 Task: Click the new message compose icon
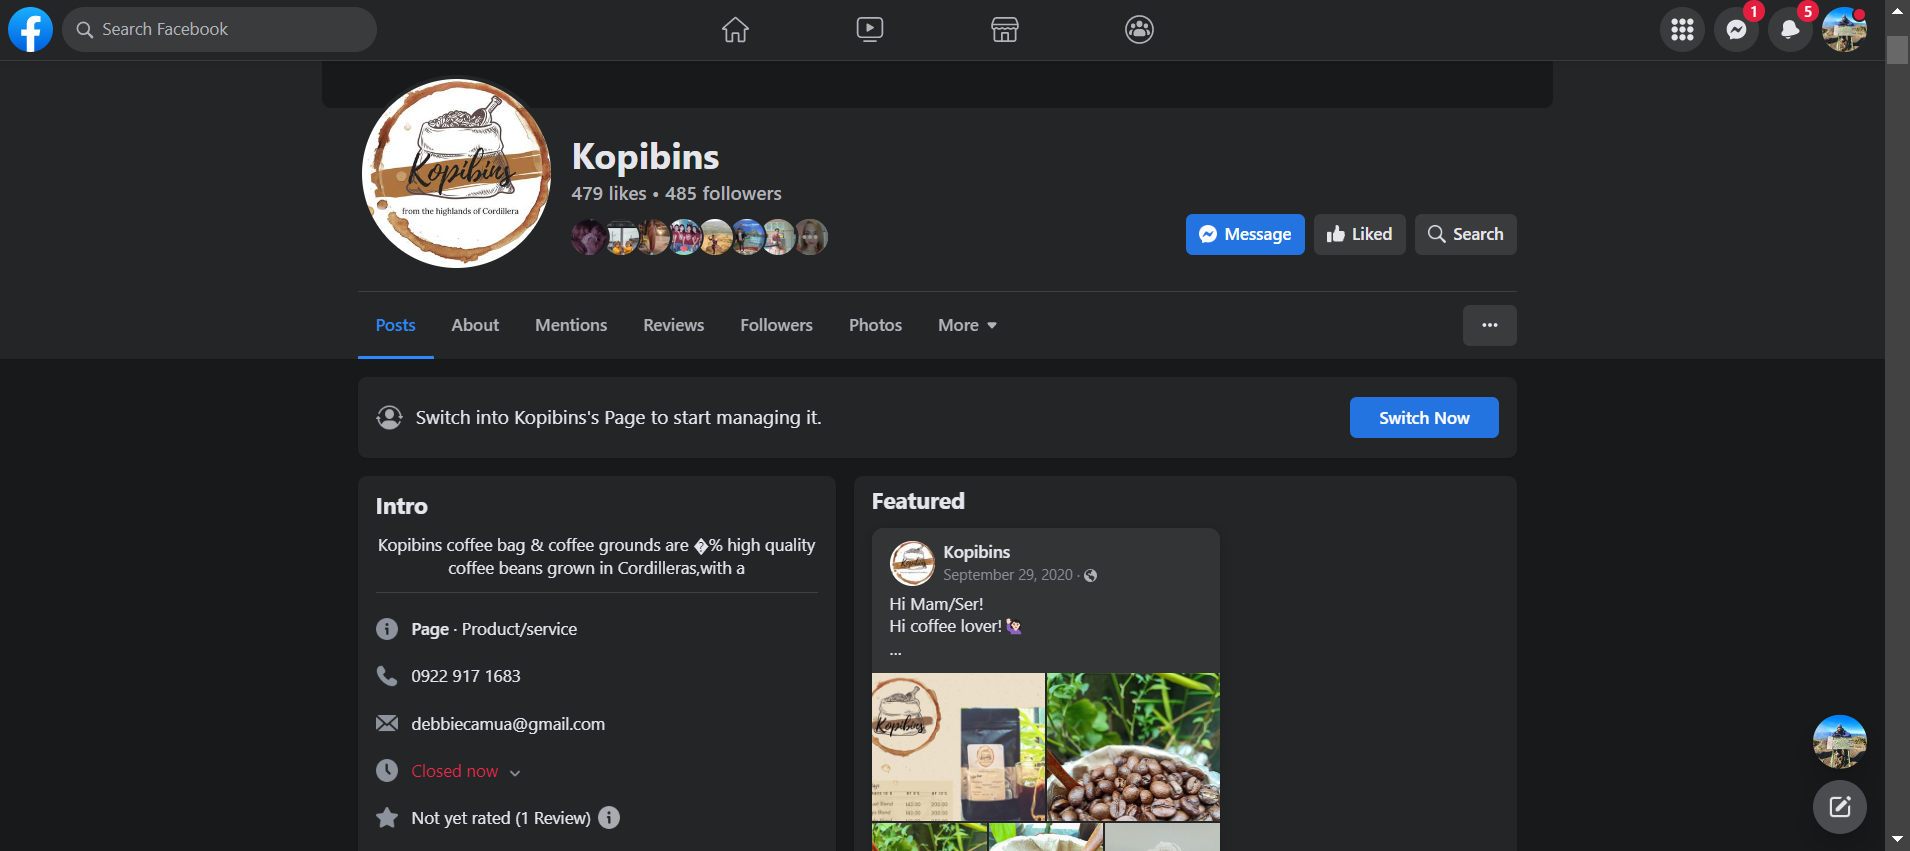click(1840, 807)
